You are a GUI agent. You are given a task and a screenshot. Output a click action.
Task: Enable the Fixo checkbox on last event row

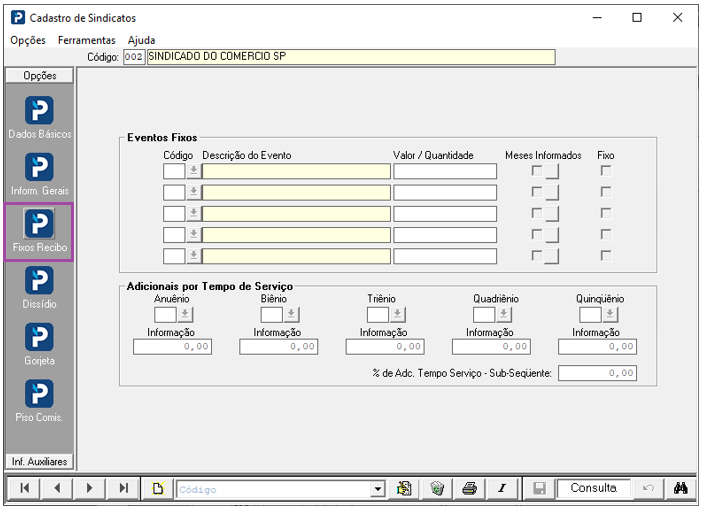pos(605,256)
